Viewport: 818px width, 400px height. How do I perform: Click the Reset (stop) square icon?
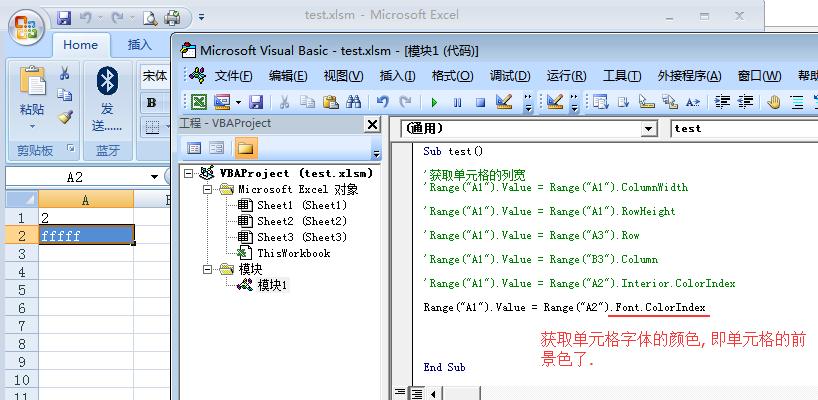click(x=480, y=102)
